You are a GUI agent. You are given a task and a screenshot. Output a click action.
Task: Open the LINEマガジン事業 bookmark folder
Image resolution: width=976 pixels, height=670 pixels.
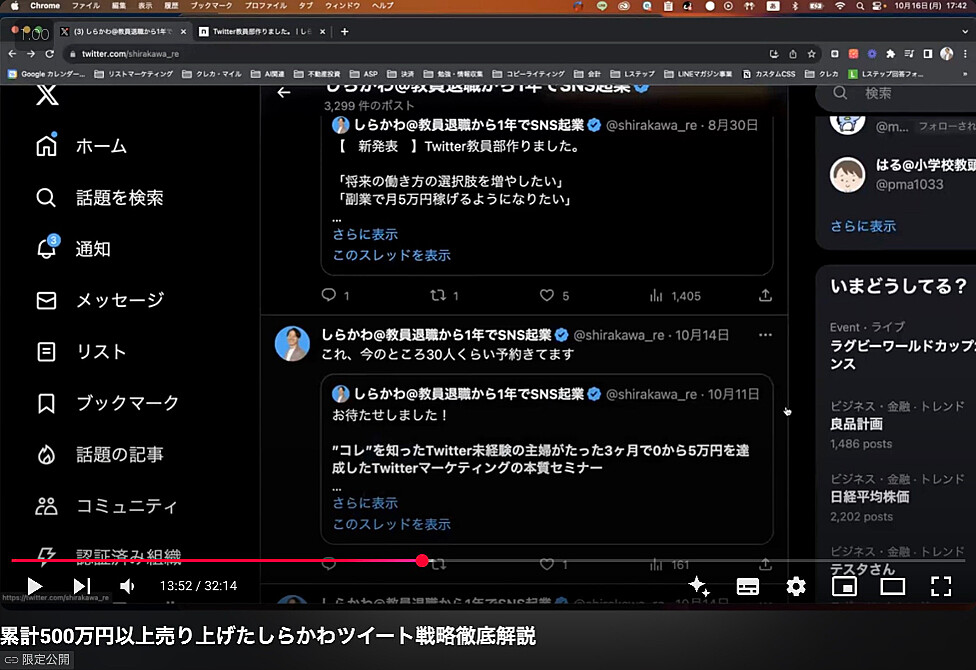698,74
